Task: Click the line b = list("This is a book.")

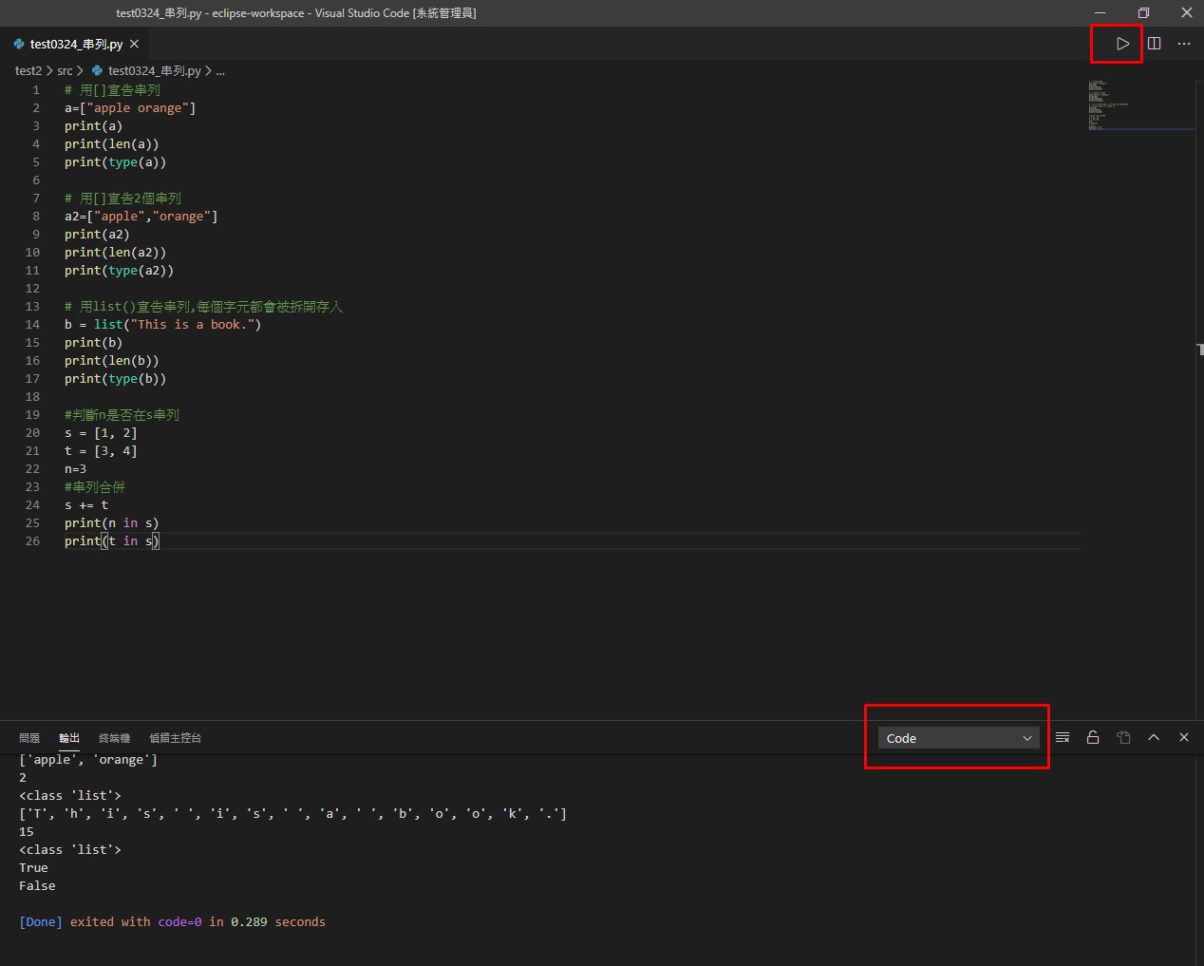Action: (x=163, y=324)
